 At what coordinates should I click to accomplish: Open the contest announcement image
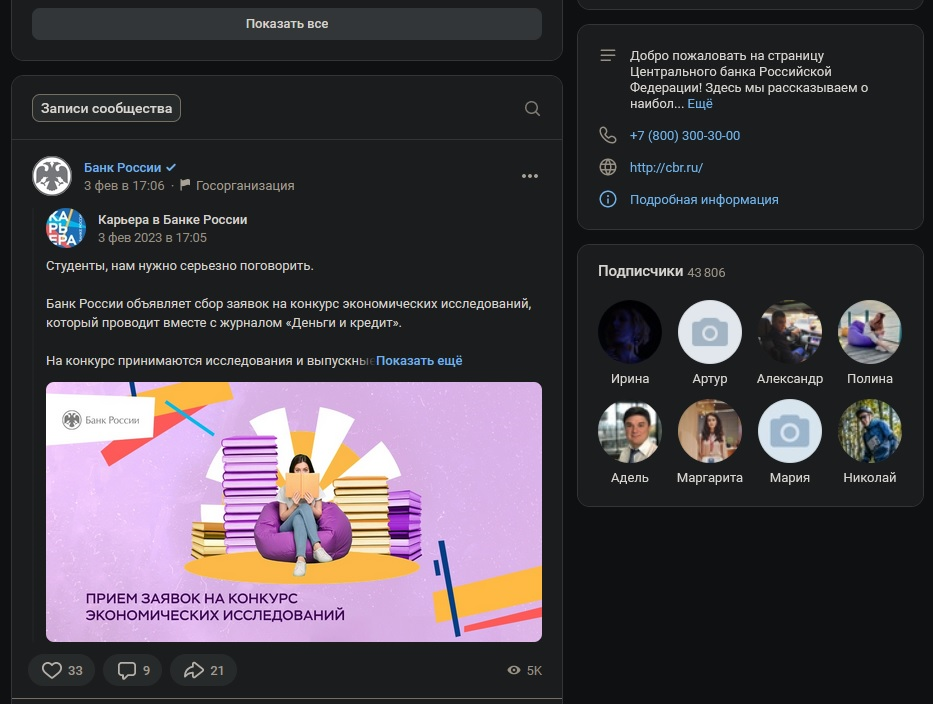(294, 512)
